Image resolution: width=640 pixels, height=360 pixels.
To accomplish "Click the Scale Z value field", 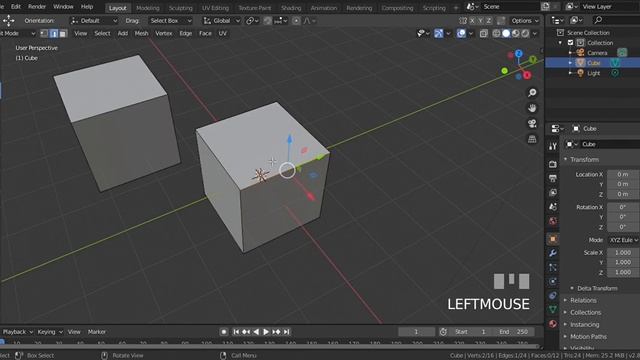I will point(623,272).
